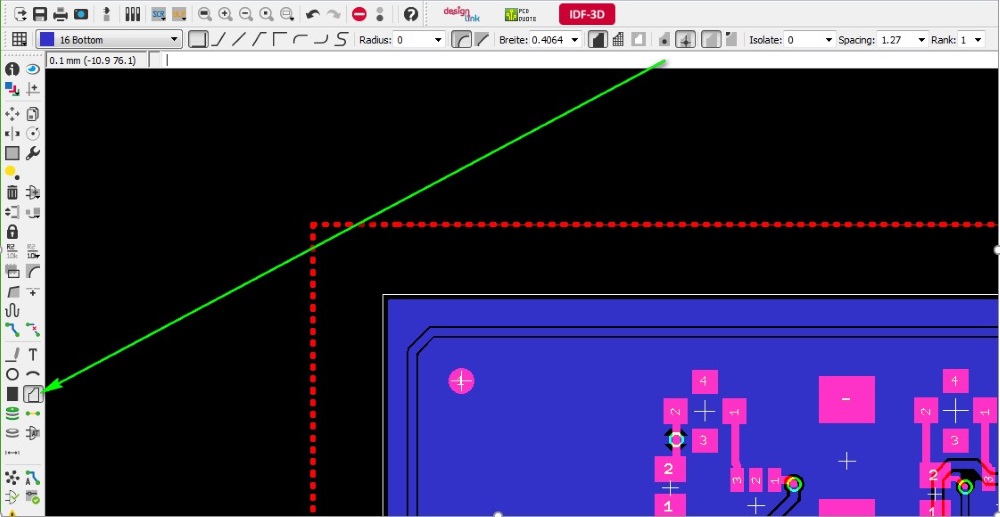Open the Help question mark icon

click(x=411, y=14)
